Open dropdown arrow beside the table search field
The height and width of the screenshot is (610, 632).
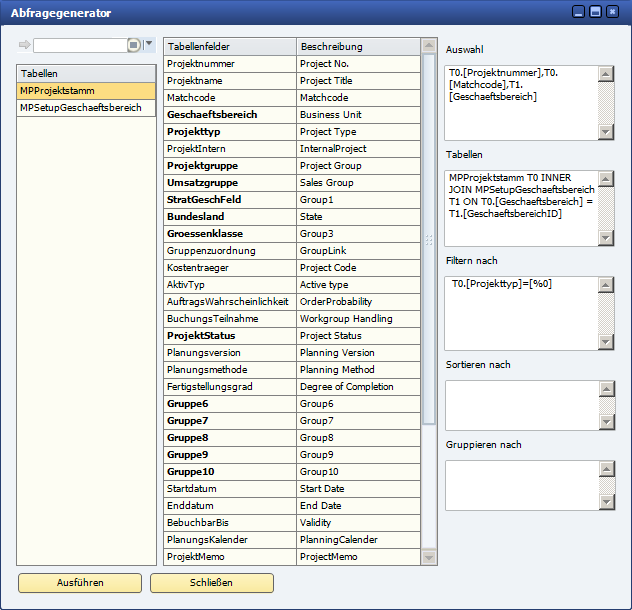pos(150,44)
